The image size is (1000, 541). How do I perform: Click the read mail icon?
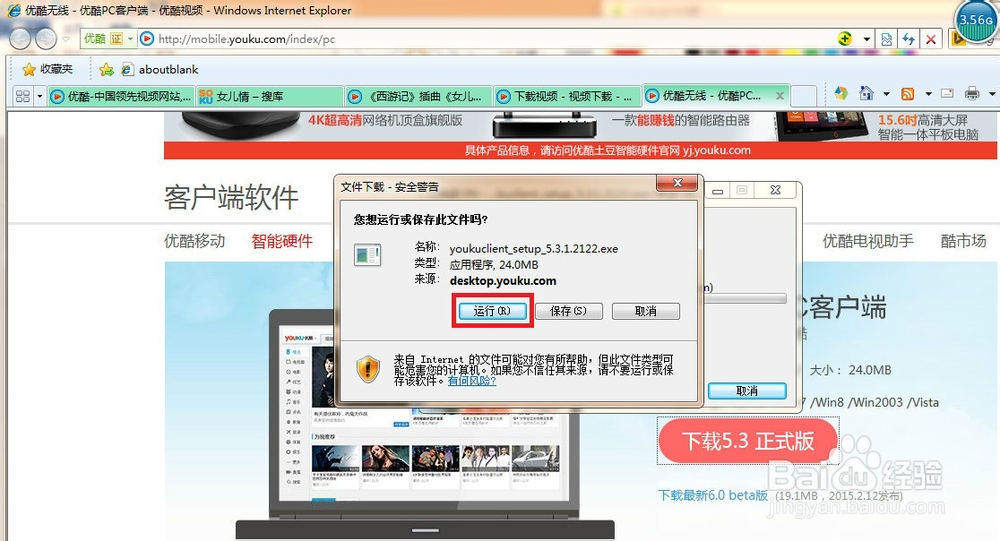pos(947,94)
